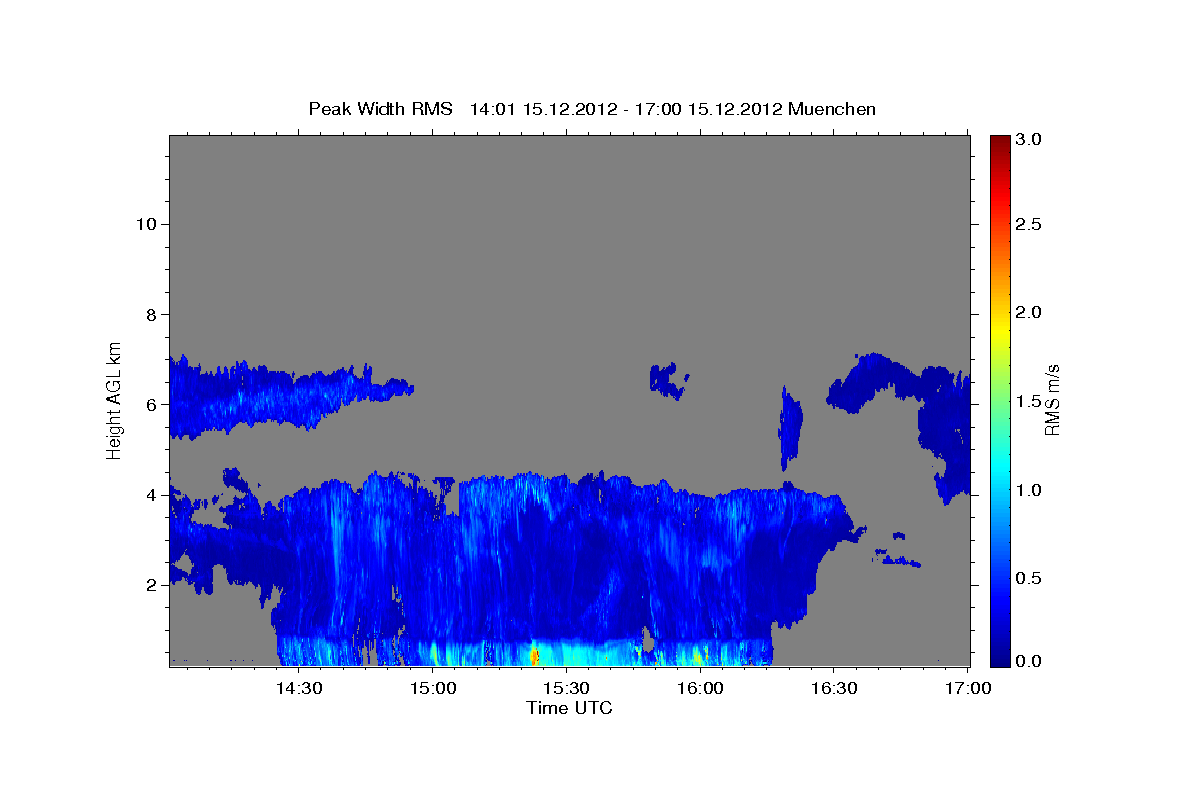1200x800 pixels.
Task: Click the orange high-RMS spot near 15:23
Action: [x=534, y=656]
